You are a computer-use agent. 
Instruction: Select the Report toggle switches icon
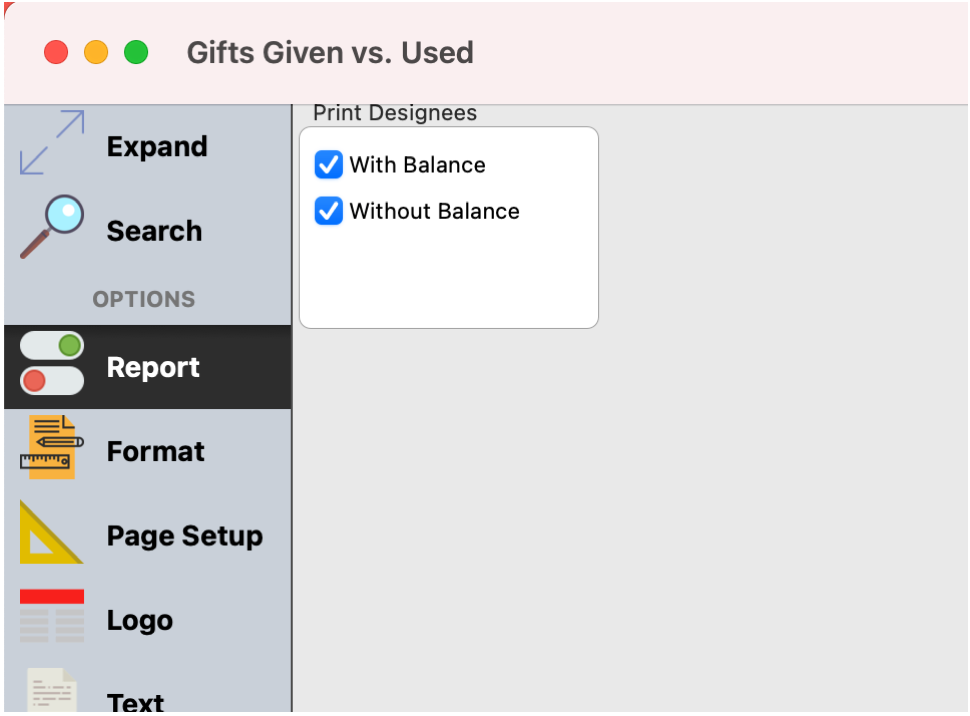pyautogui.click(x=52, y=363)
